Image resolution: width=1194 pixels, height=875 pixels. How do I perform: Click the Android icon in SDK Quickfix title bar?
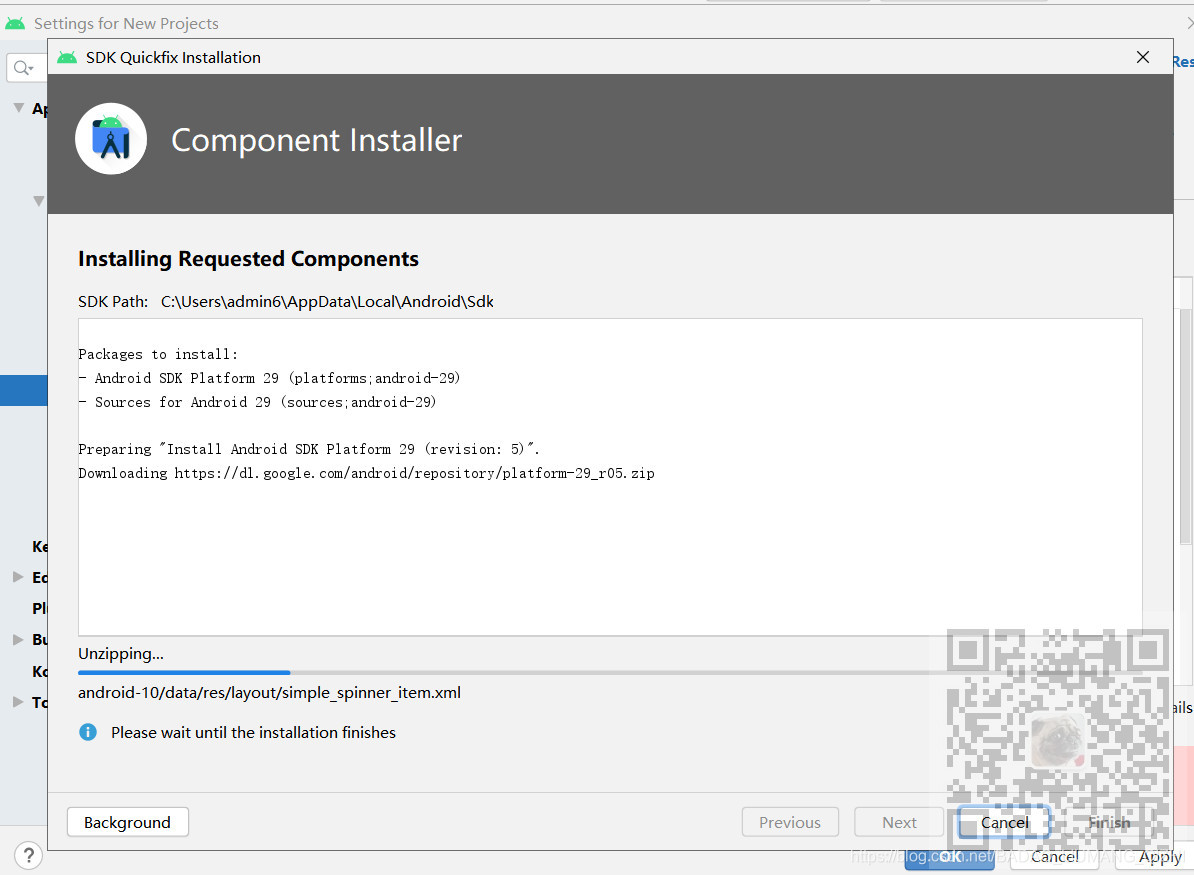(x=67, y=57)
